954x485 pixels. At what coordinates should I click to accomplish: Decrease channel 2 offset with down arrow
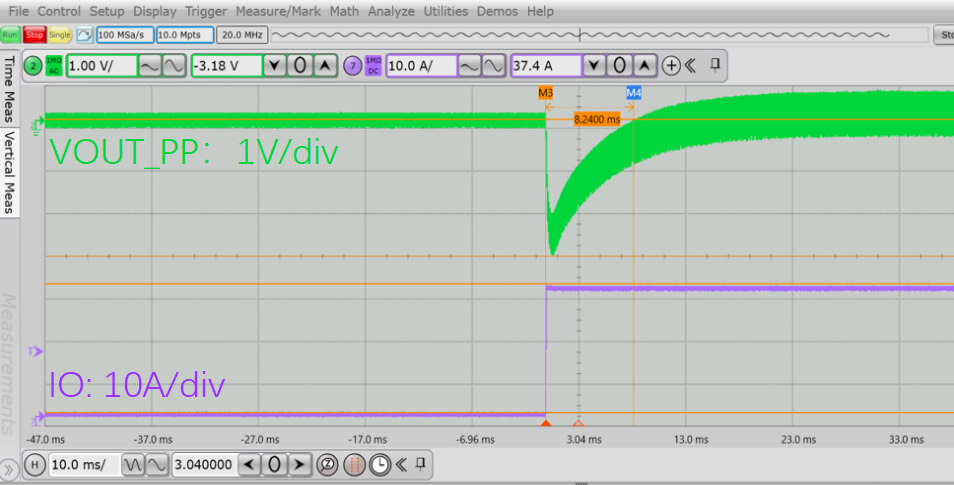[274, 66]
